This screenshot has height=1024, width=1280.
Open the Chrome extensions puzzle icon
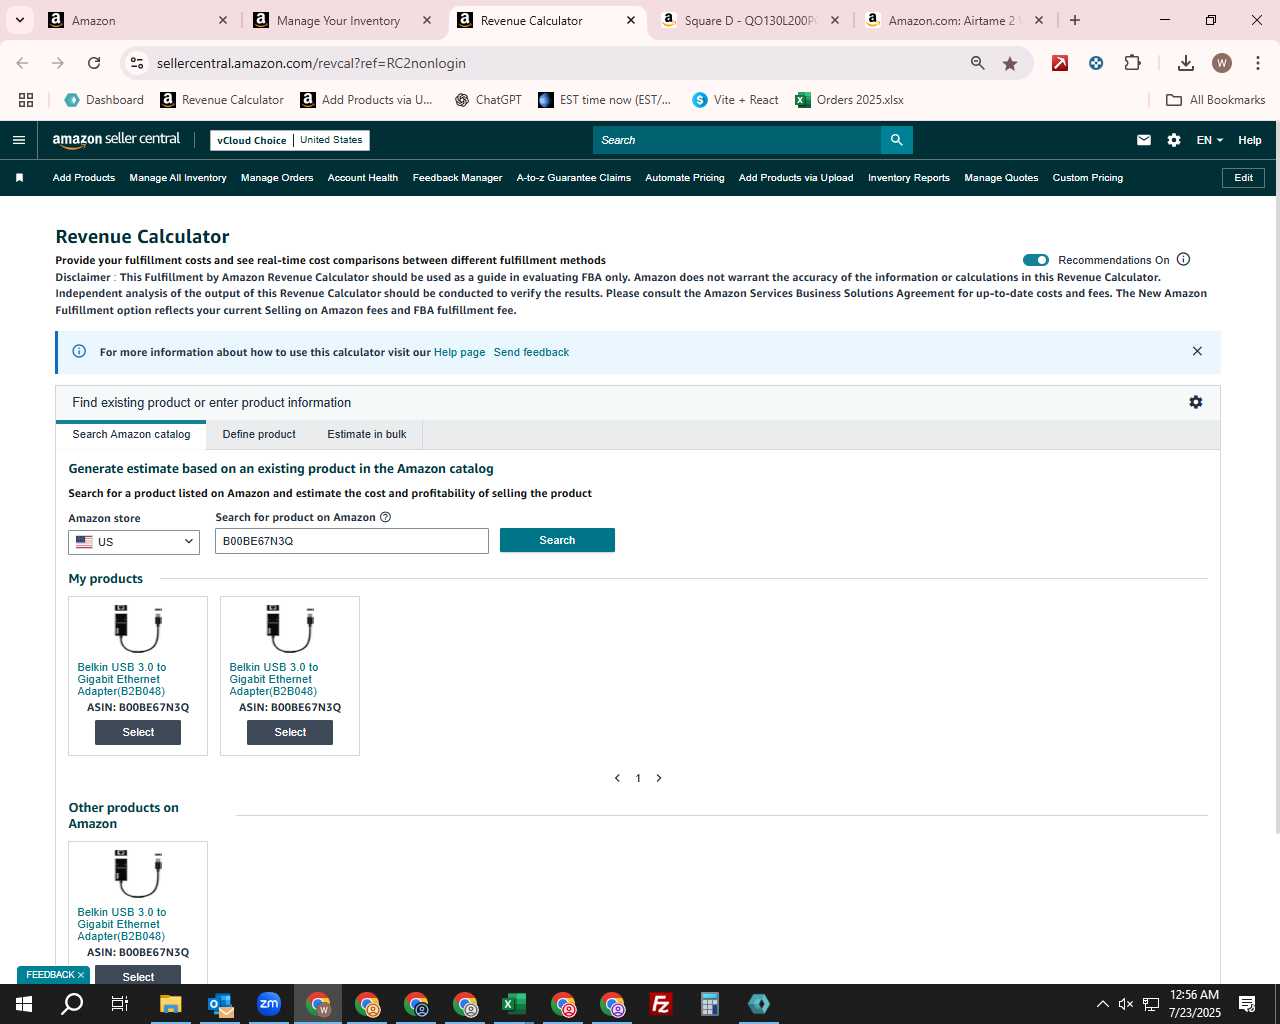[1132, 63]
